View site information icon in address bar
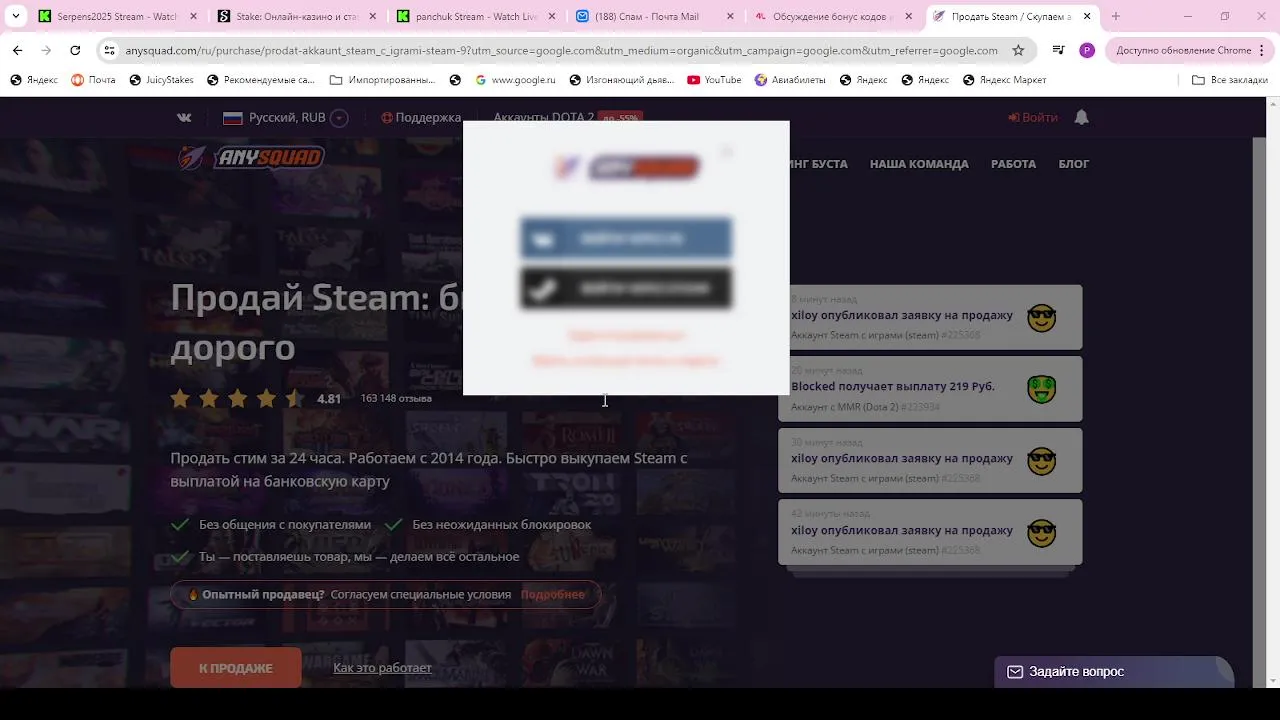1280x720 pixels. [108, 50]
